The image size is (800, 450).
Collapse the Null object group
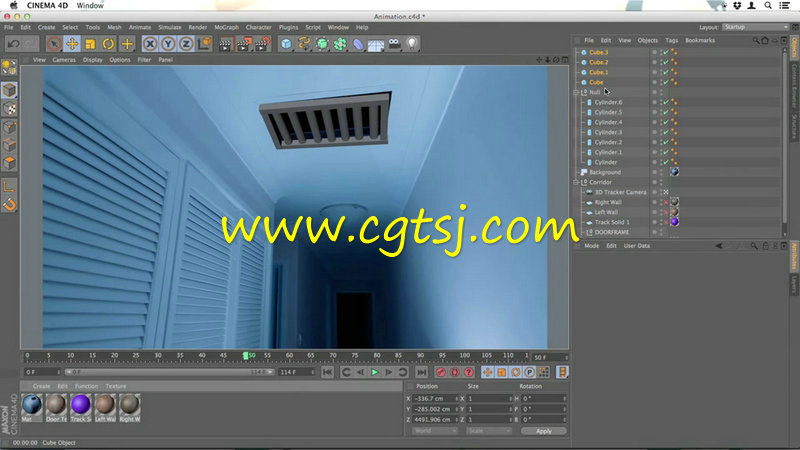coord(576,92)
